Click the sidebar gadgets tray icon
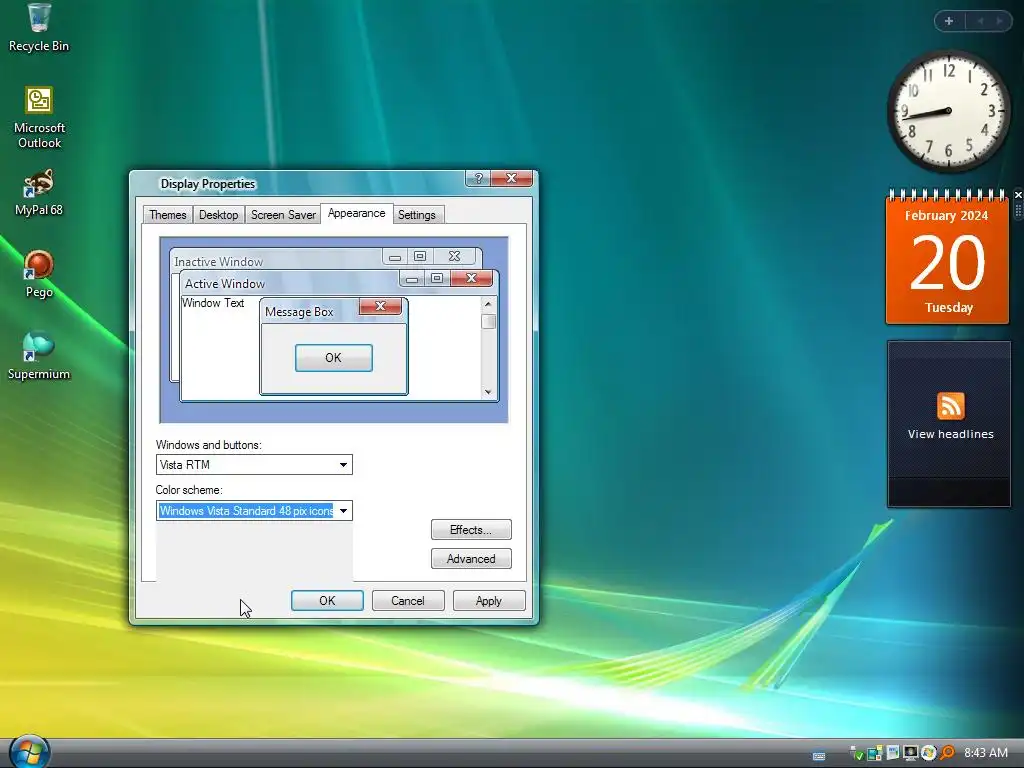Viewport: 1024px width, 768px height. tap(874, 753)
